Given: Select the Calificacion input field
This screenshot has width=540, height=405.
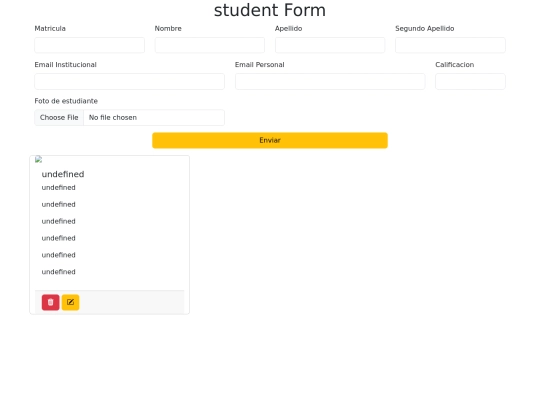Looking at the screenshot, I should [470, 82].
